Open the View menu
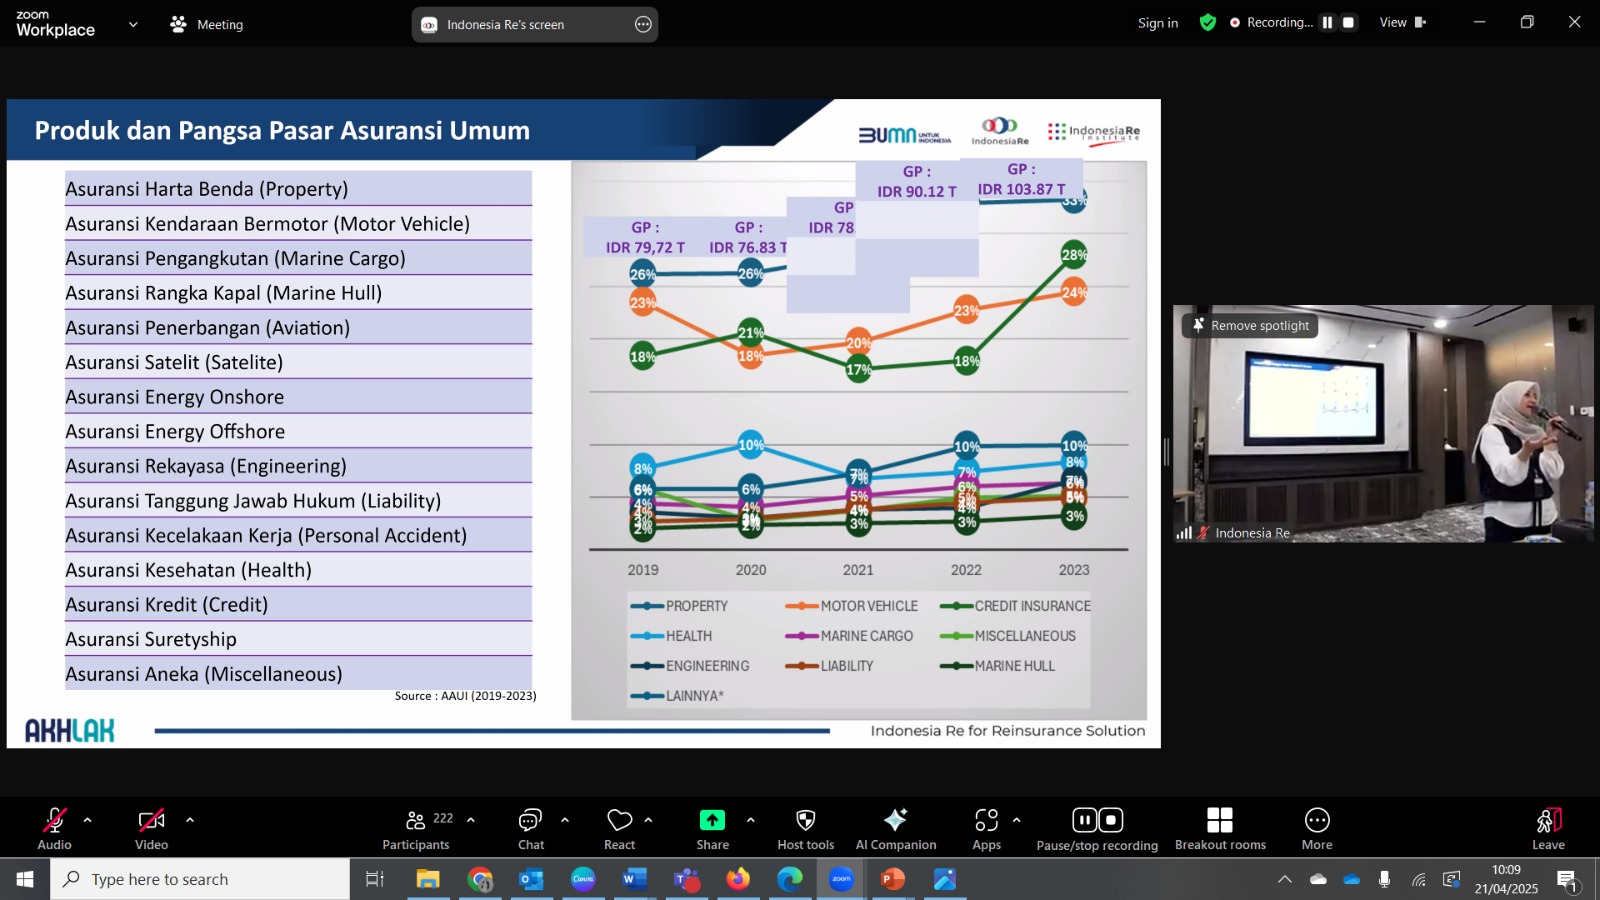 click(1403, 22)
